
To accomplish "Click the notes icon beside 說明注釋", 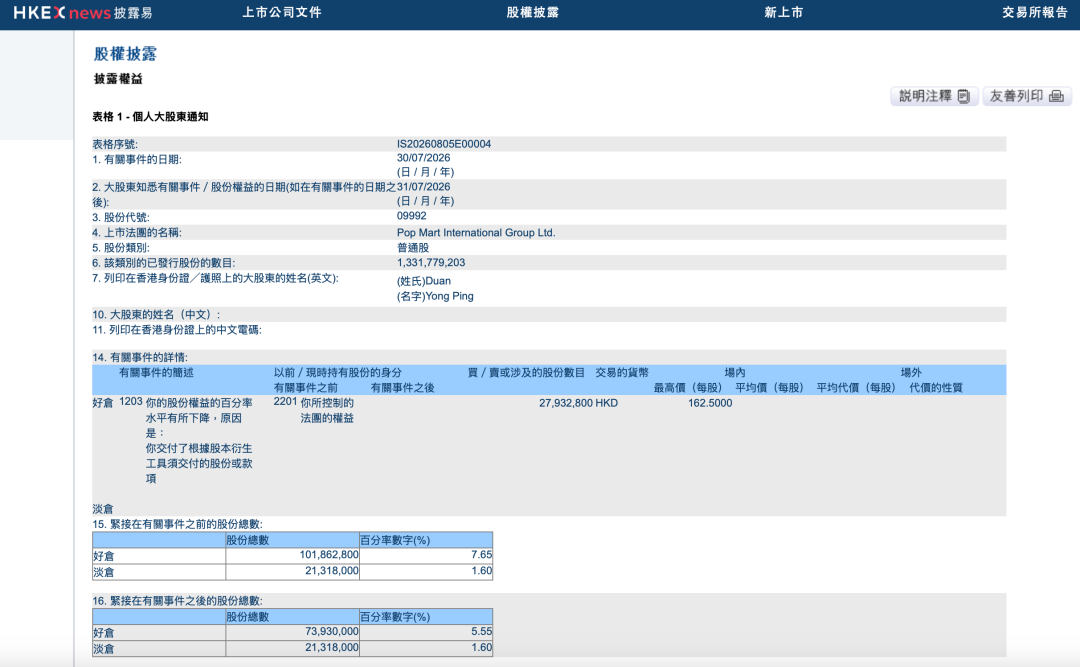I will click(x=964, y=96).
